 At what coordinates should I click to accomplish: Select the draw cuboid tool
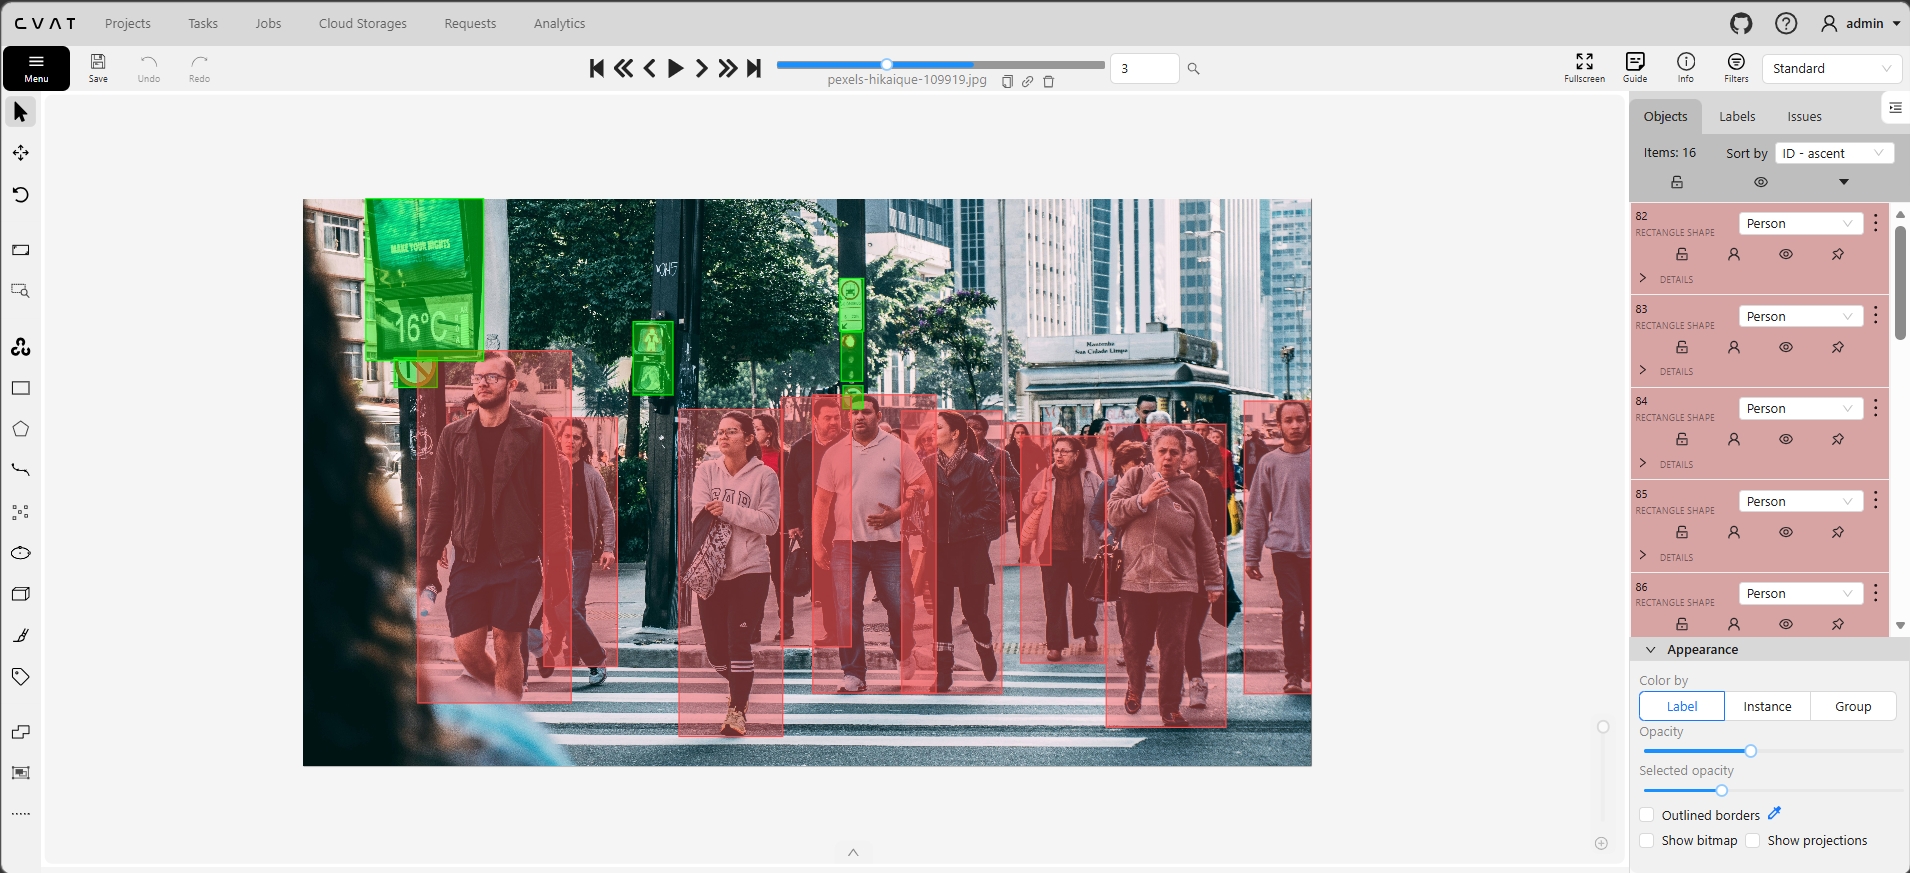click(x=20, y=594)
